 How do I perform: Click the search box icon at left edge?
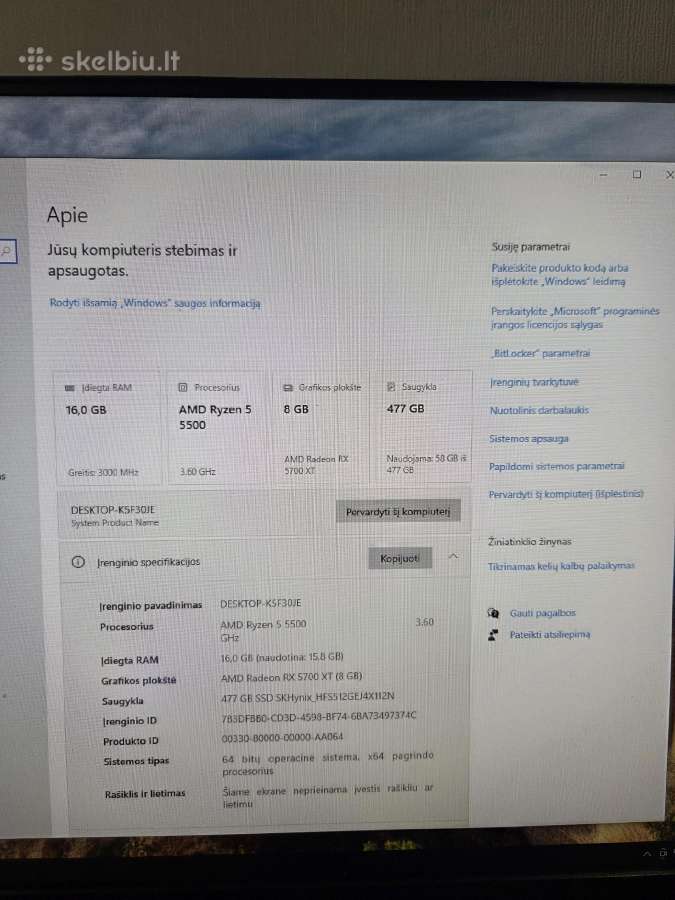click(x=7, y=251)
